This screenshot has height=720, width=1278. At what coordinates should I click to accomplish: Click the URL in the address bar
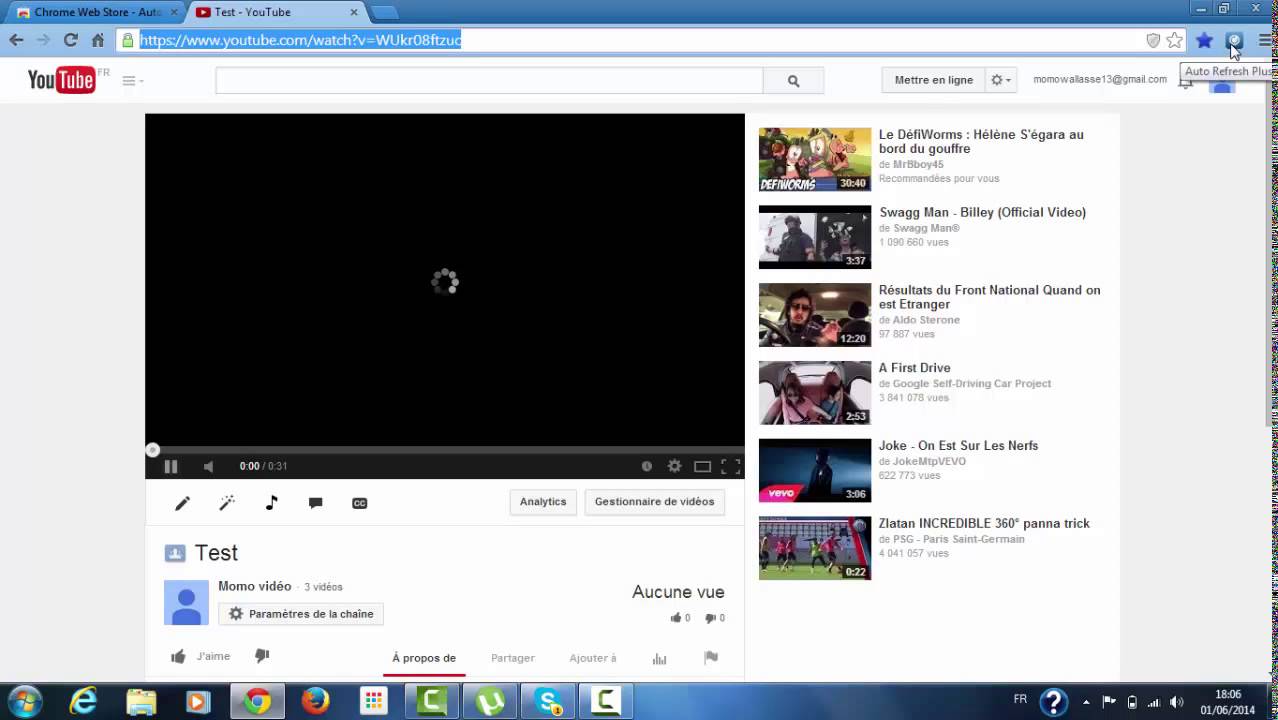[300, 40]
